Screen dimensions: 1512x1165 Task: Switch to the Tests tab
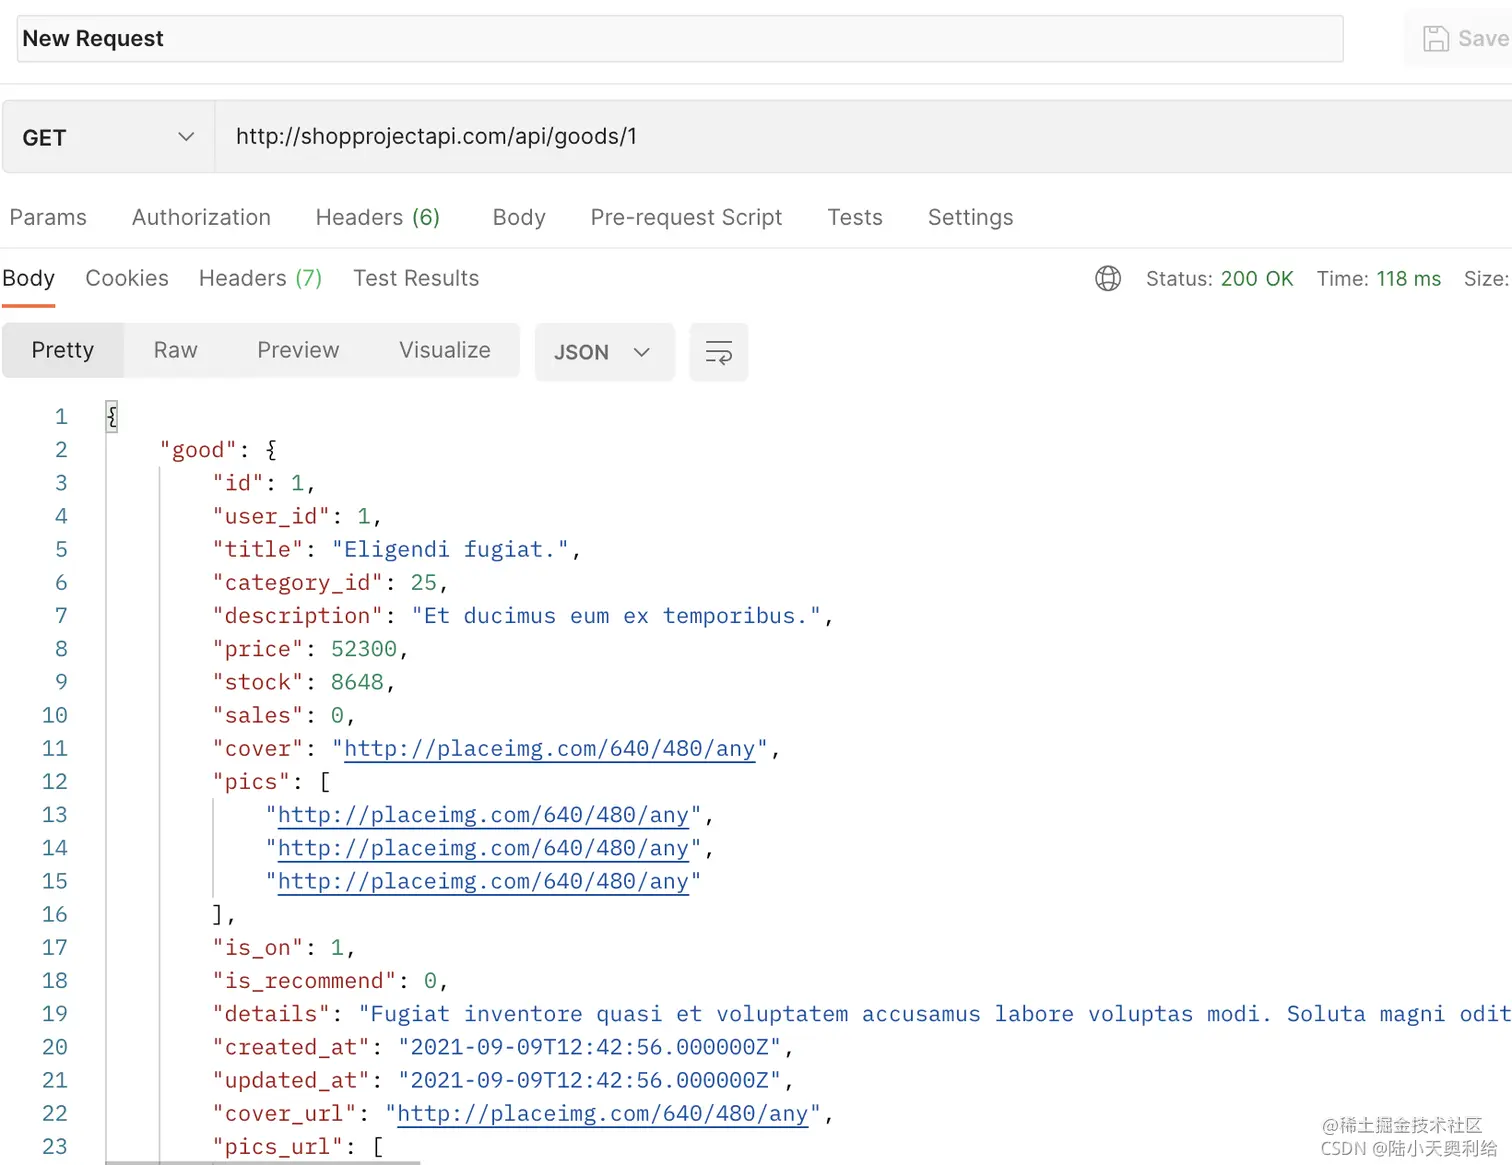click(855, 217)
